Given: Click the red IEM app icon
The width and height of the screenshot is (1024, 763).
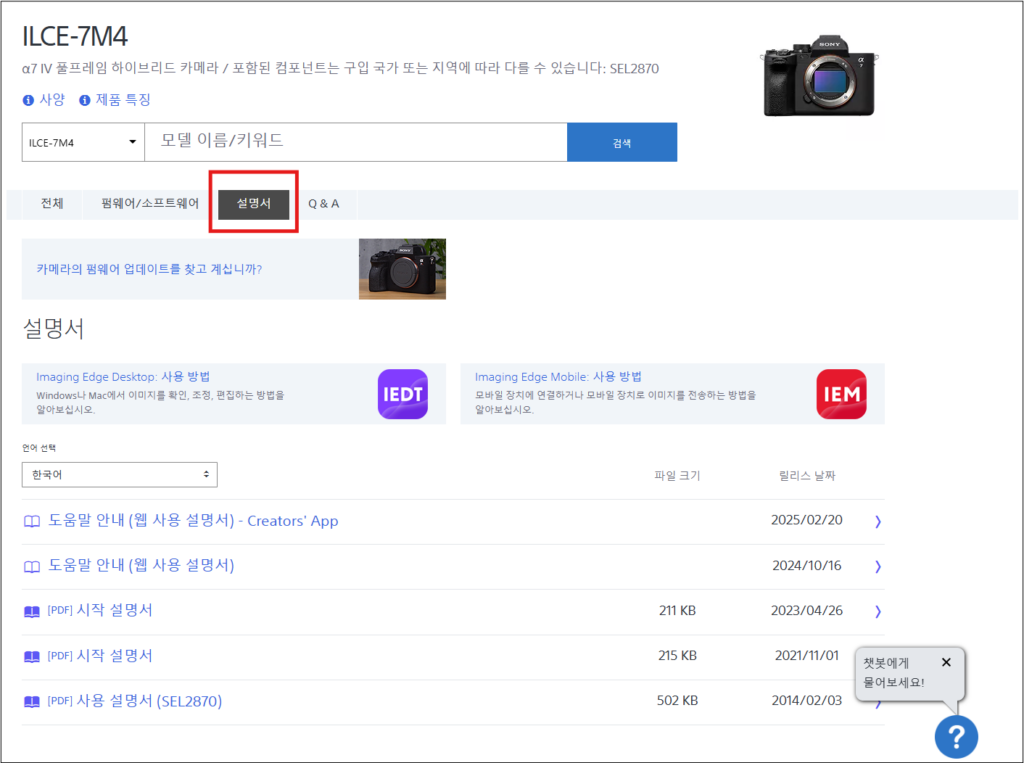Looking at the screenshot, I should point(841,394).
